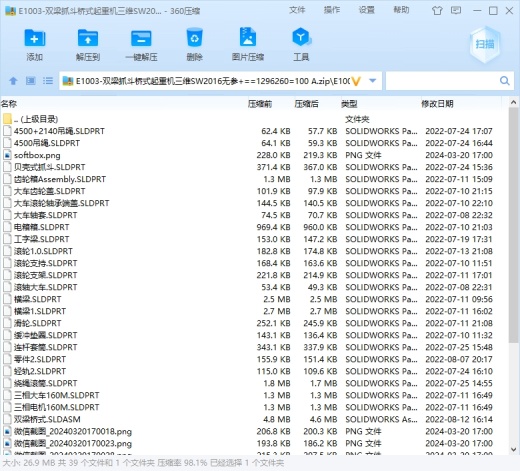Click the scrollbar up arrow
This screenshot has height=471, width=520.
513,103
